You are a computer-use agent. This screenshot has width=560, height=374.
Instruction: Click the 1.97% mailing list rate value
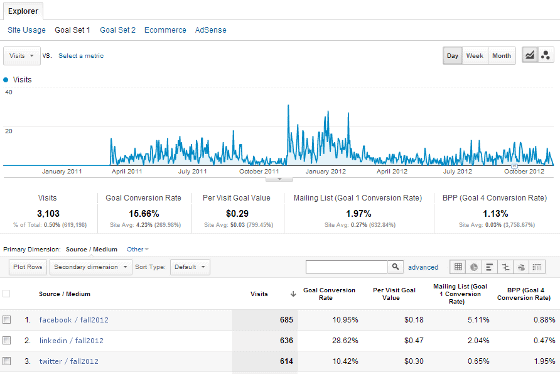pos(359,214)
